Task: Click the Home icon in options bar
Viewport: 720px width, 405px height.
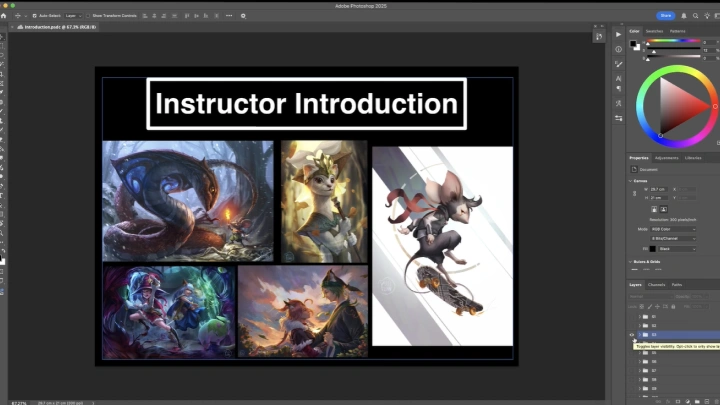Action: click(4, 16)
